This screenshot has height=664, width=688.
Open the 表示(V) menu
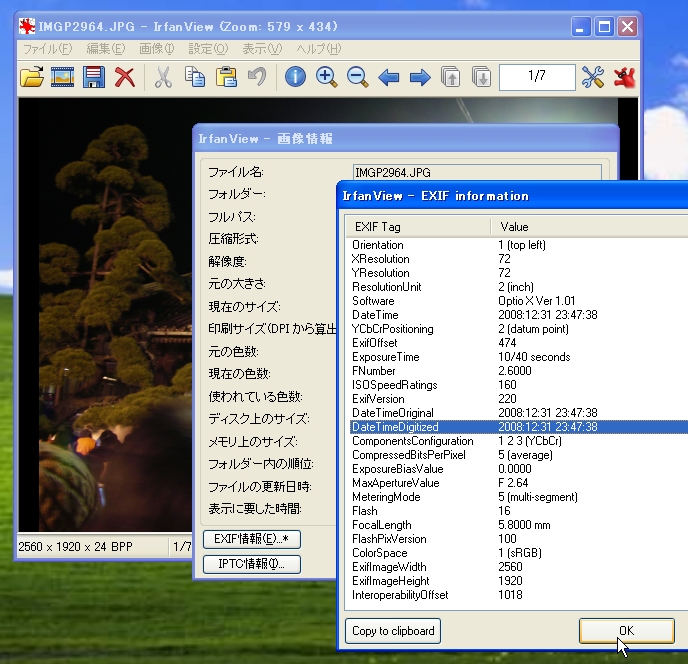pos(262,49)
